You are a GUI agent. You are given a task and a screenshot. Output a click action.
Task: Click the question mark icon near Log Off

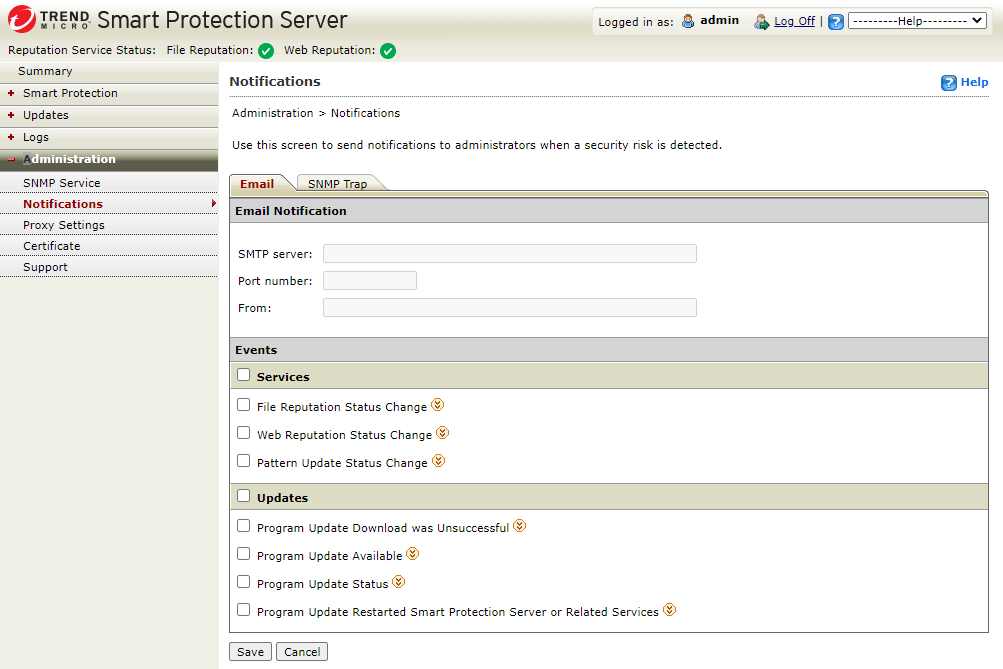(x=836, y=22)
